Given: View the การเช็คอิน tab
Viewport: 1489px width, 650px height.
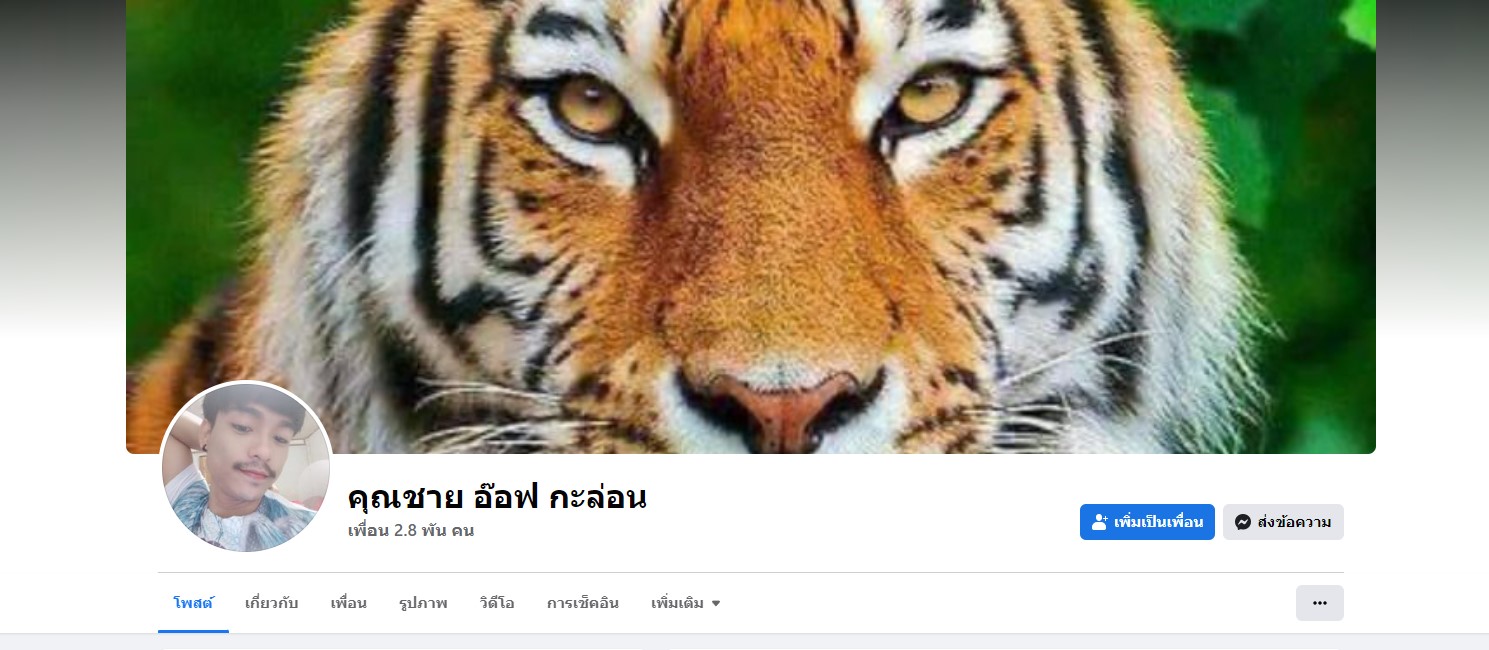Looking at the screenshot, I should coord(583,603).
